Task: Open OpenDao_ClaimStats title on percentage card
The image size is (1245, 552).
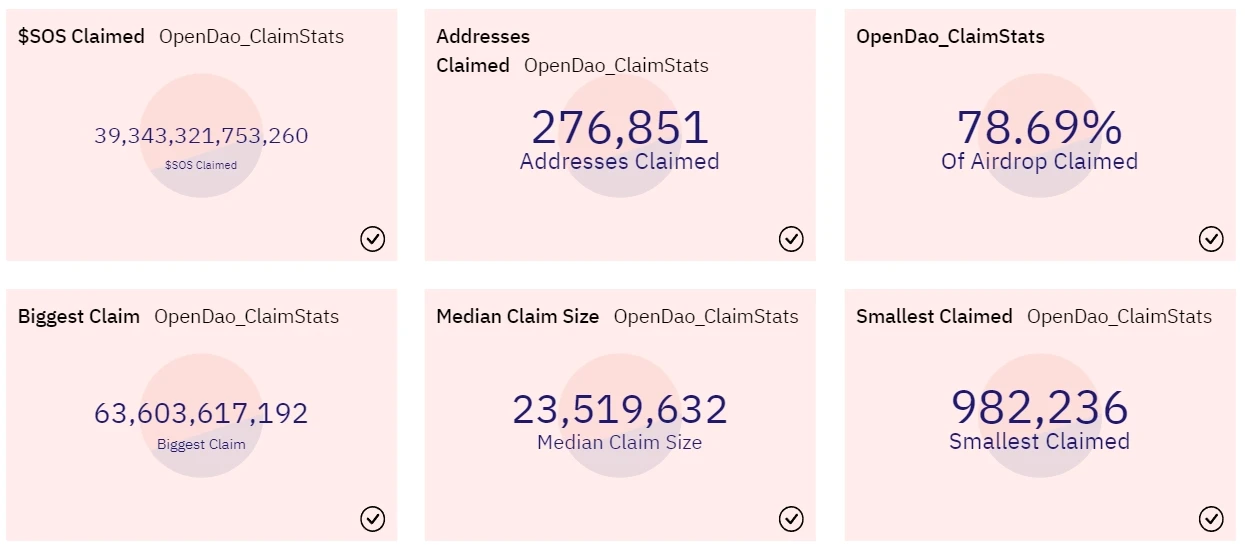Action: tap(950, 37)
